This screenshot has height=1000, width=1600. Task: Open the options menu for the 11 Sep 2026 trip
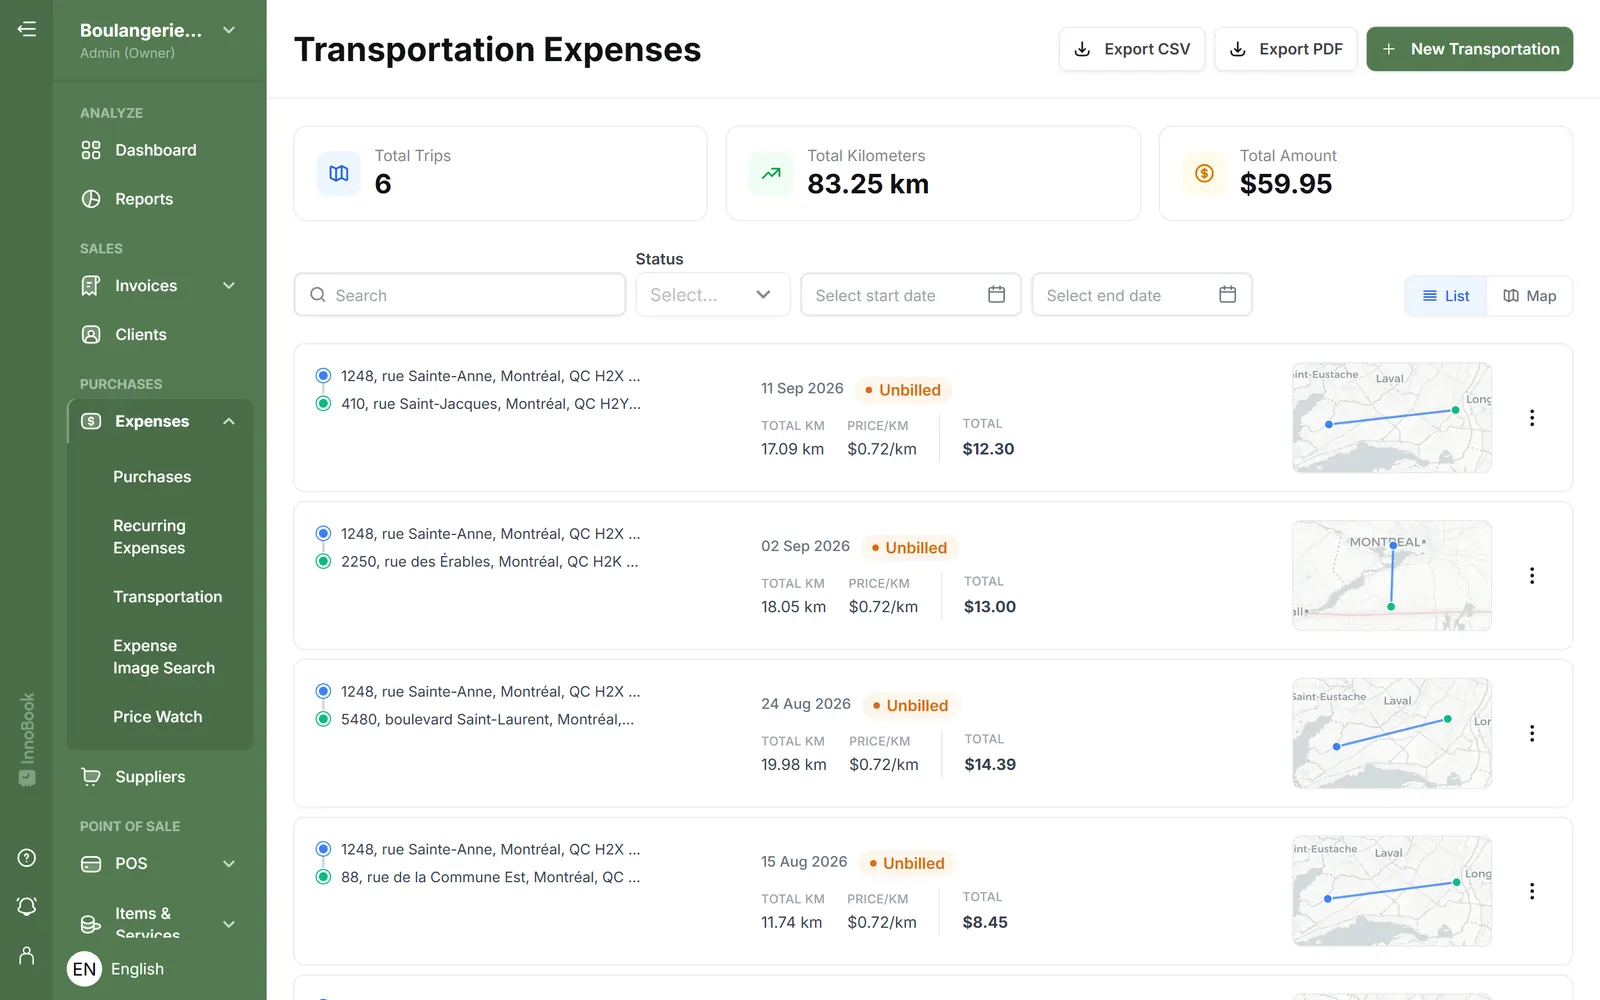pos(1532,418)
